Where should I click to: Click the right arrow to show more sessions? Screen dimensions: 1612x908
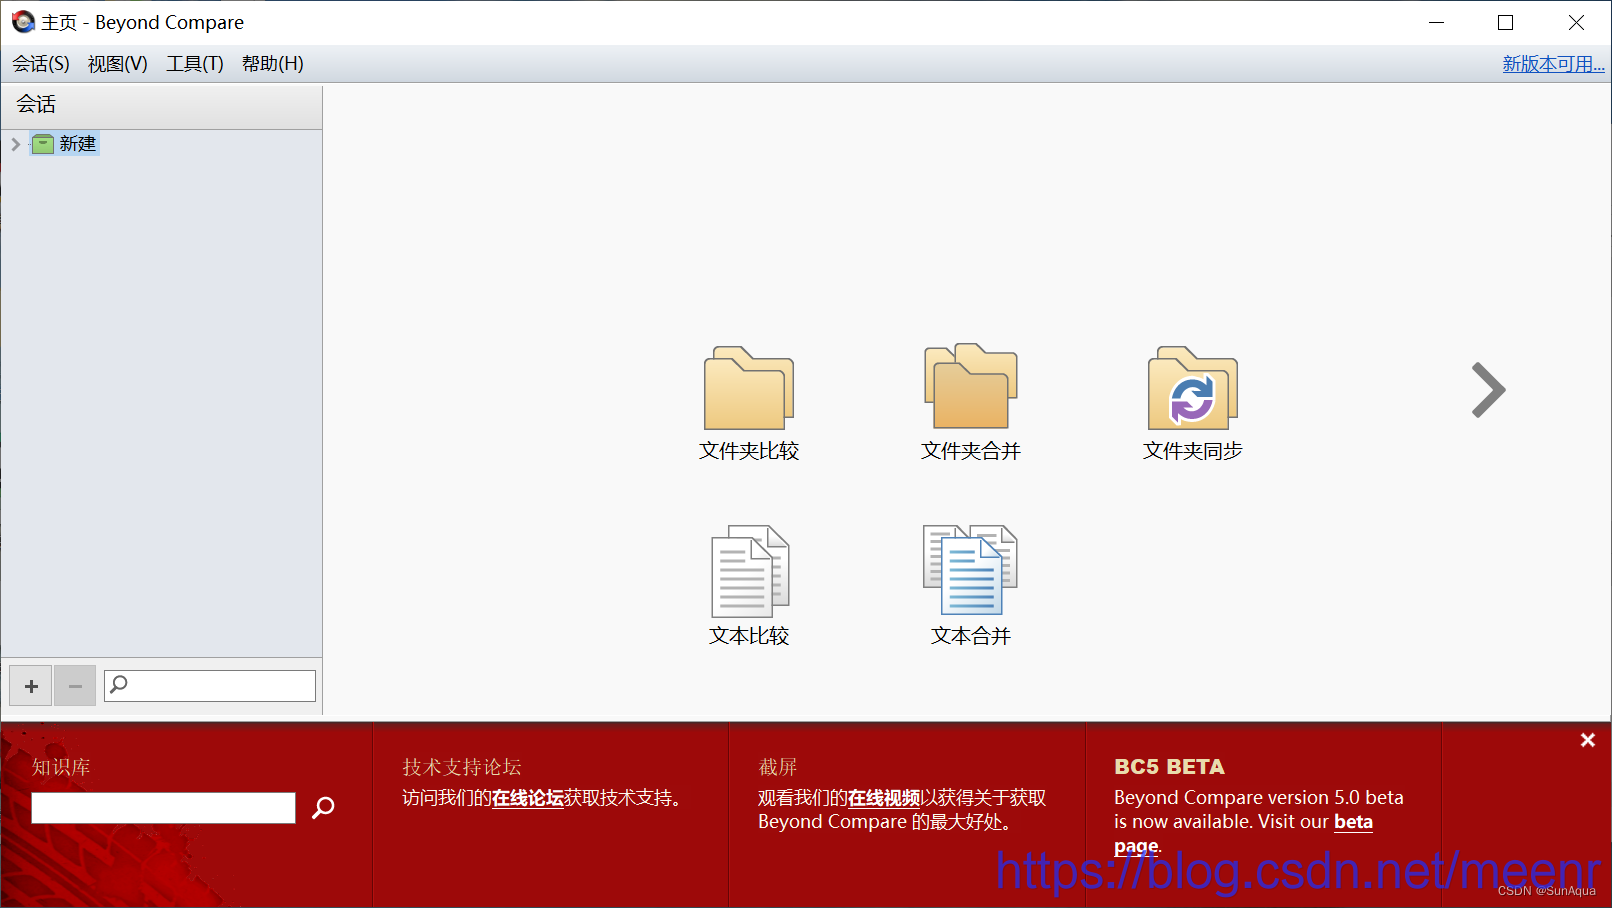point(1487,391)
